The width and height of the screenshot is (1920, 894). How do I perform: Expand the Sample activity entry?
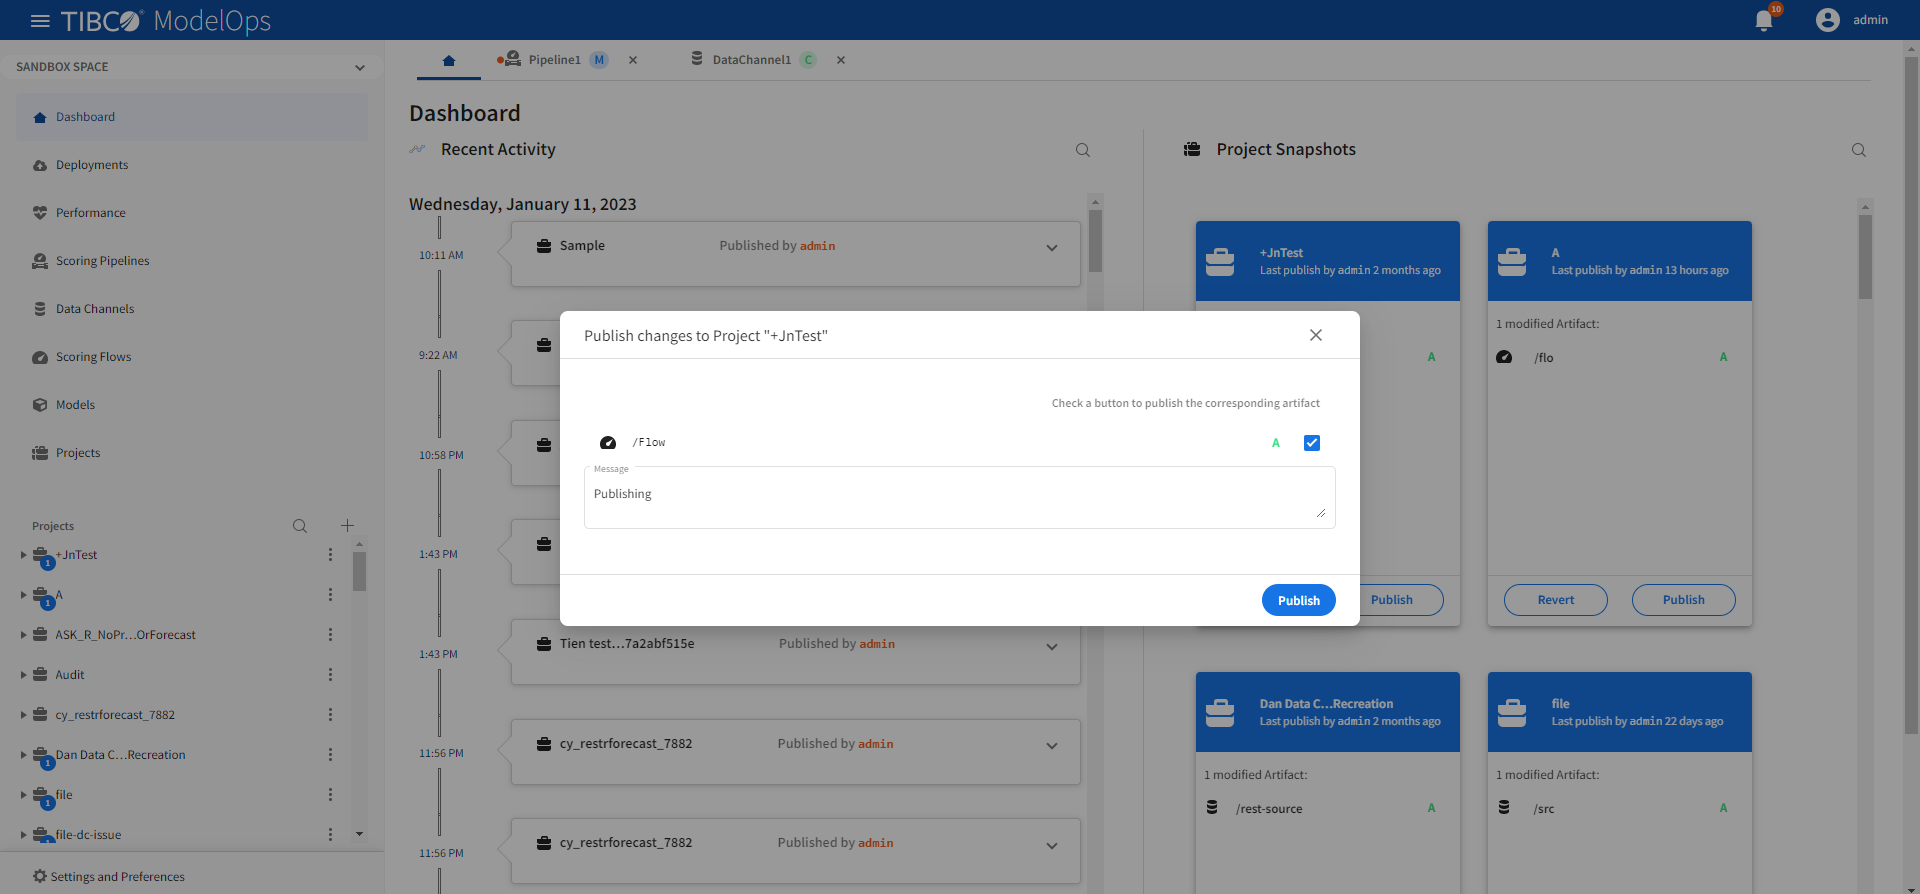pos(1052,248)
